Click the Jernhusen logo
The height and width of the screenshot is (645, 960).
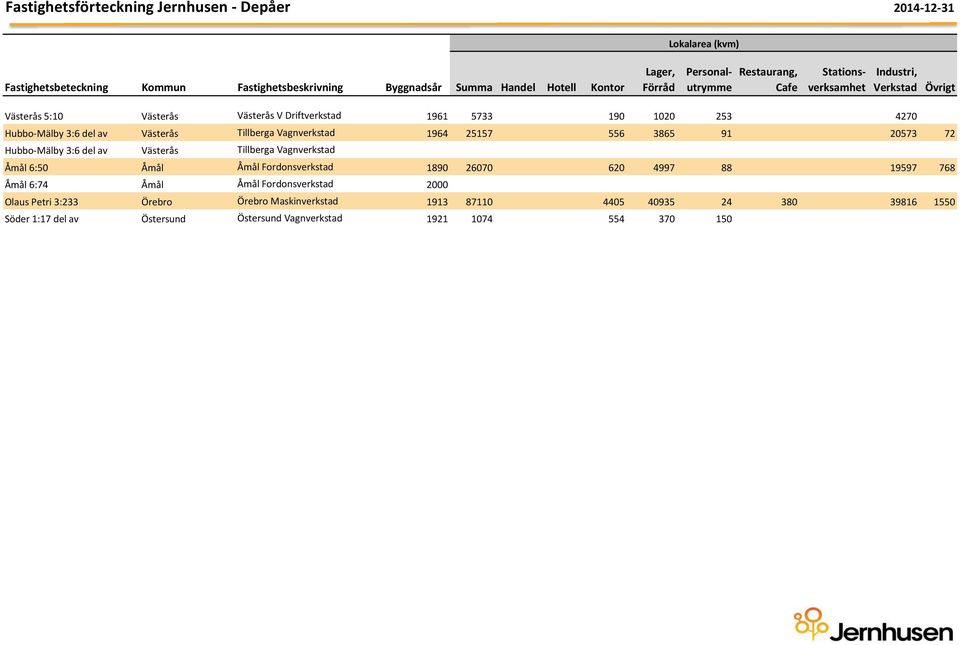pyautogui.click(x=874, y=625)
